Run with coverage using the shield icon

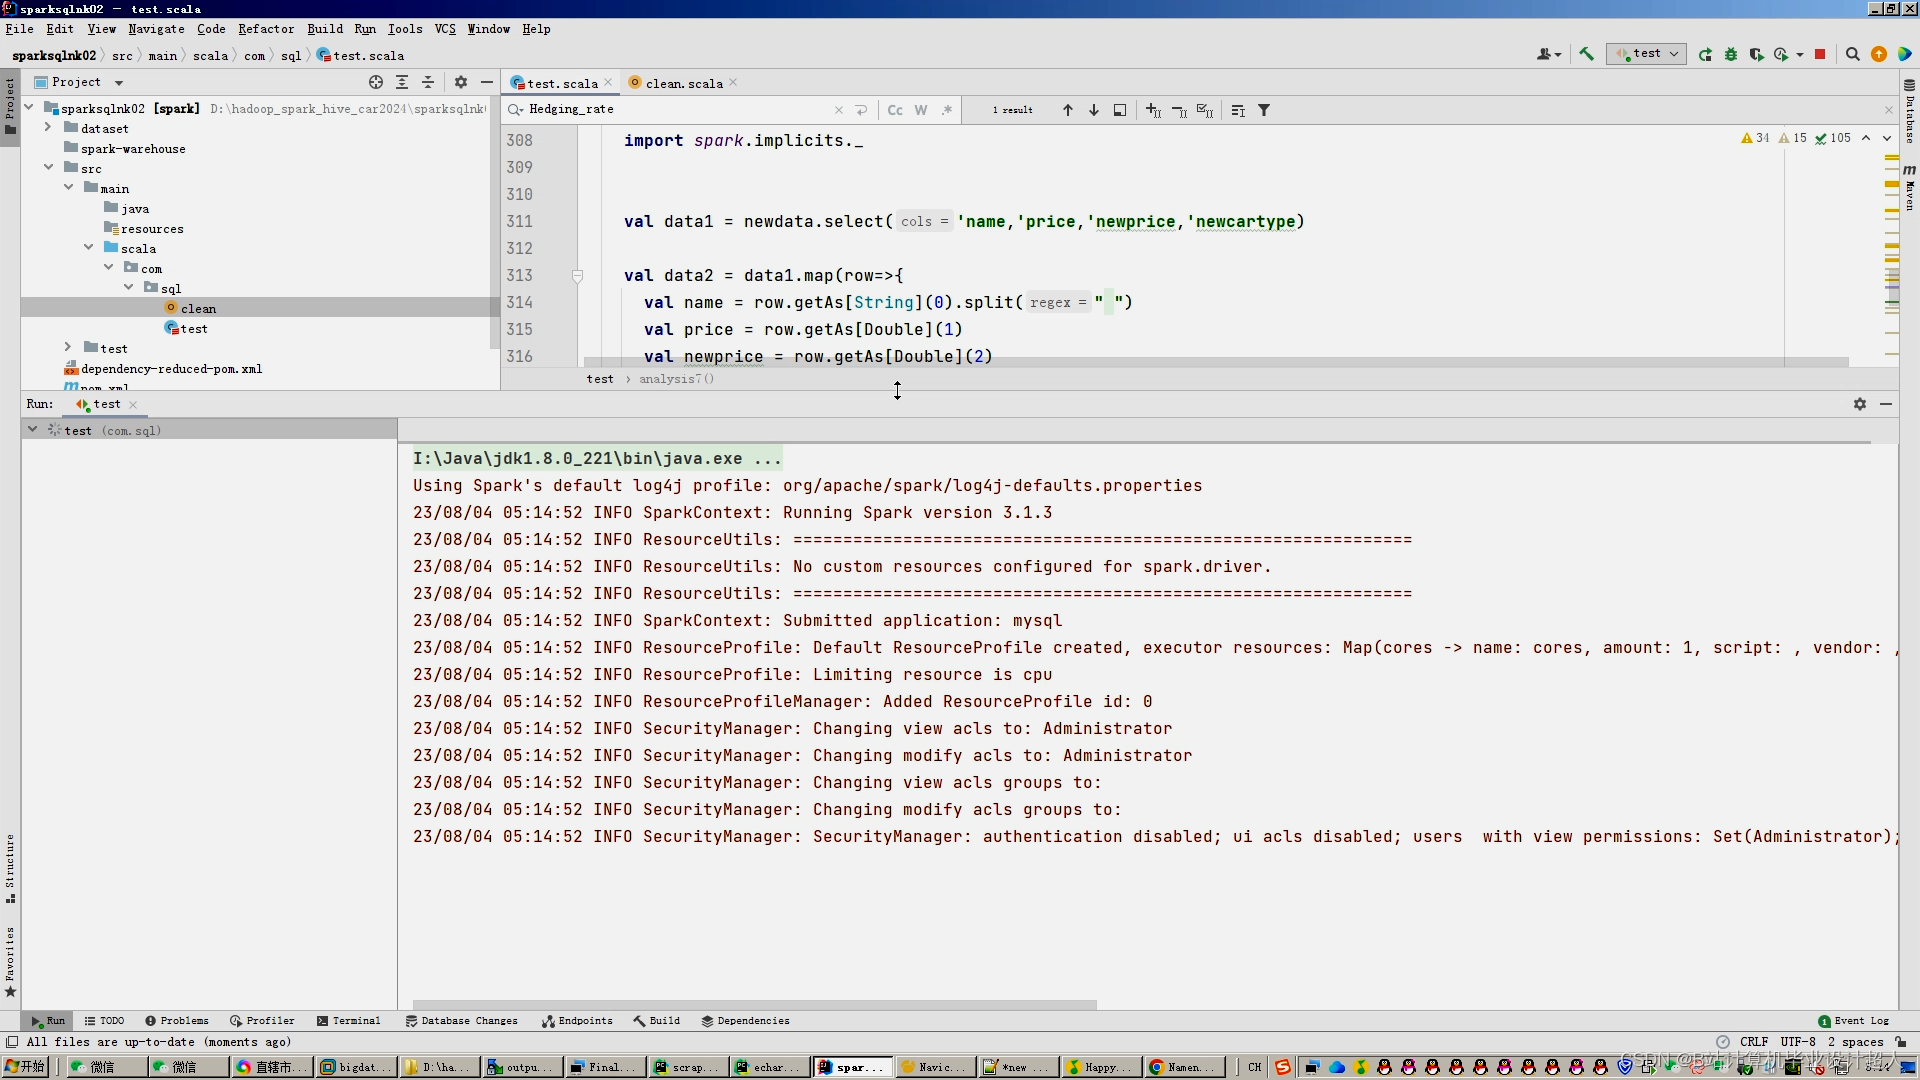[1756, 54]
